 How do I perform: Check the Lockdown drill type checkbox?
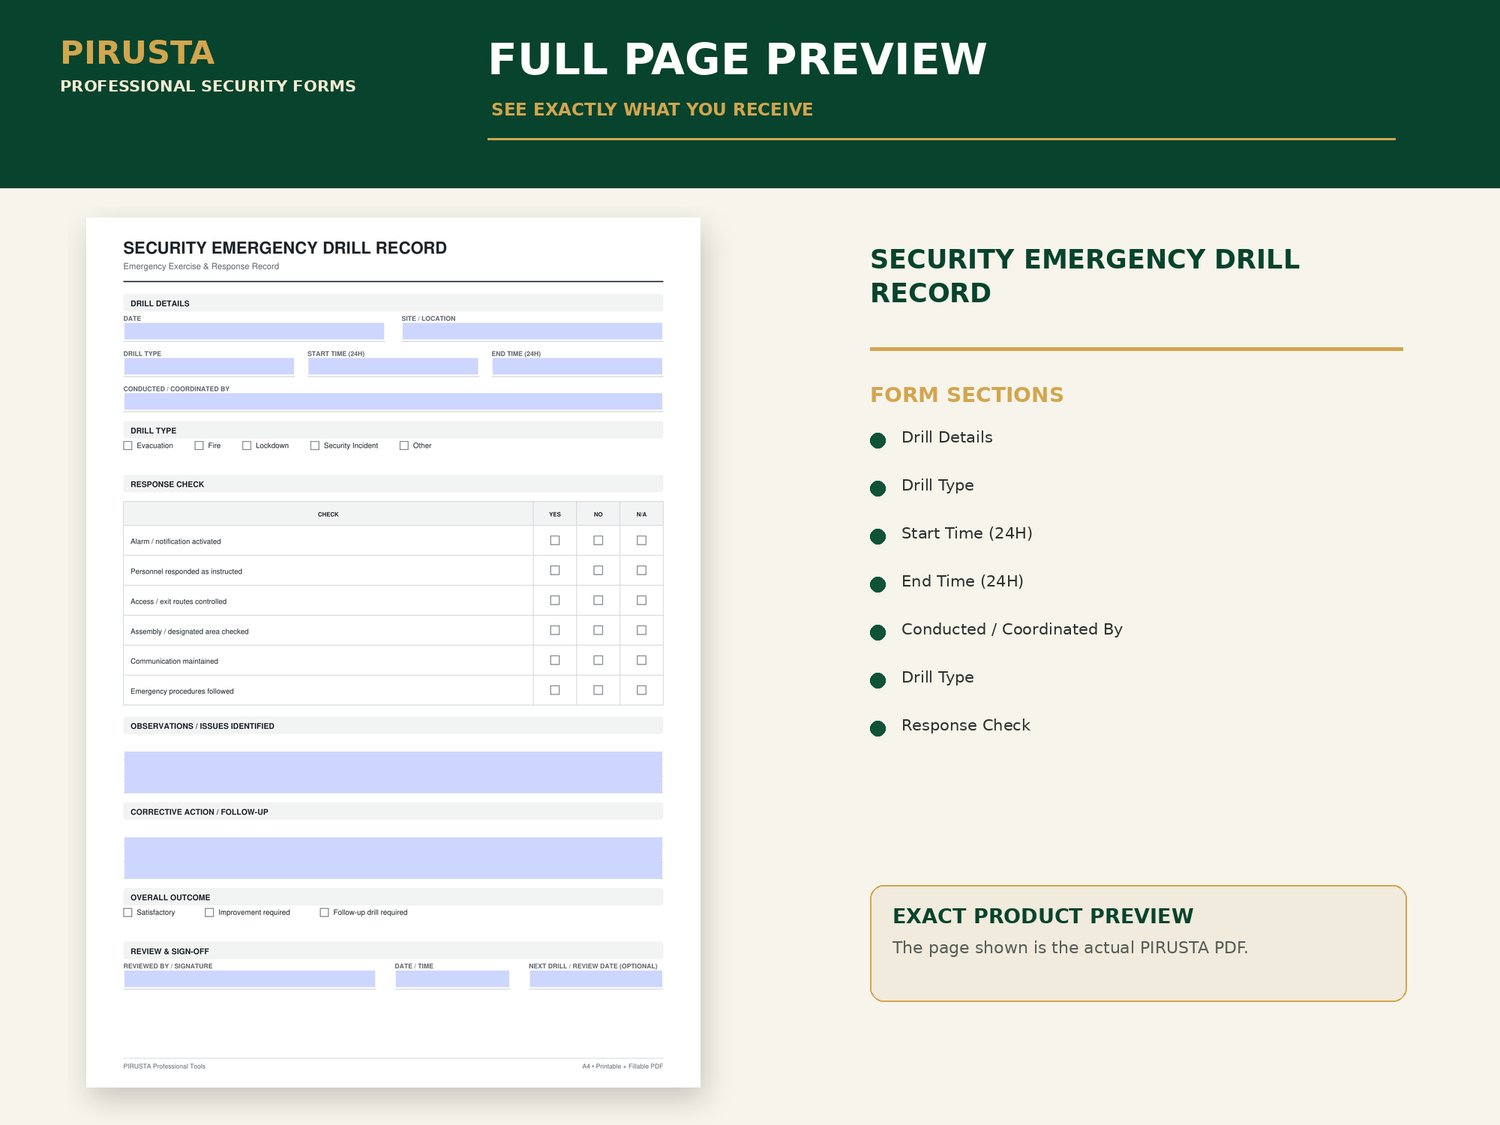pyautogui.click(x=247, y=446)
